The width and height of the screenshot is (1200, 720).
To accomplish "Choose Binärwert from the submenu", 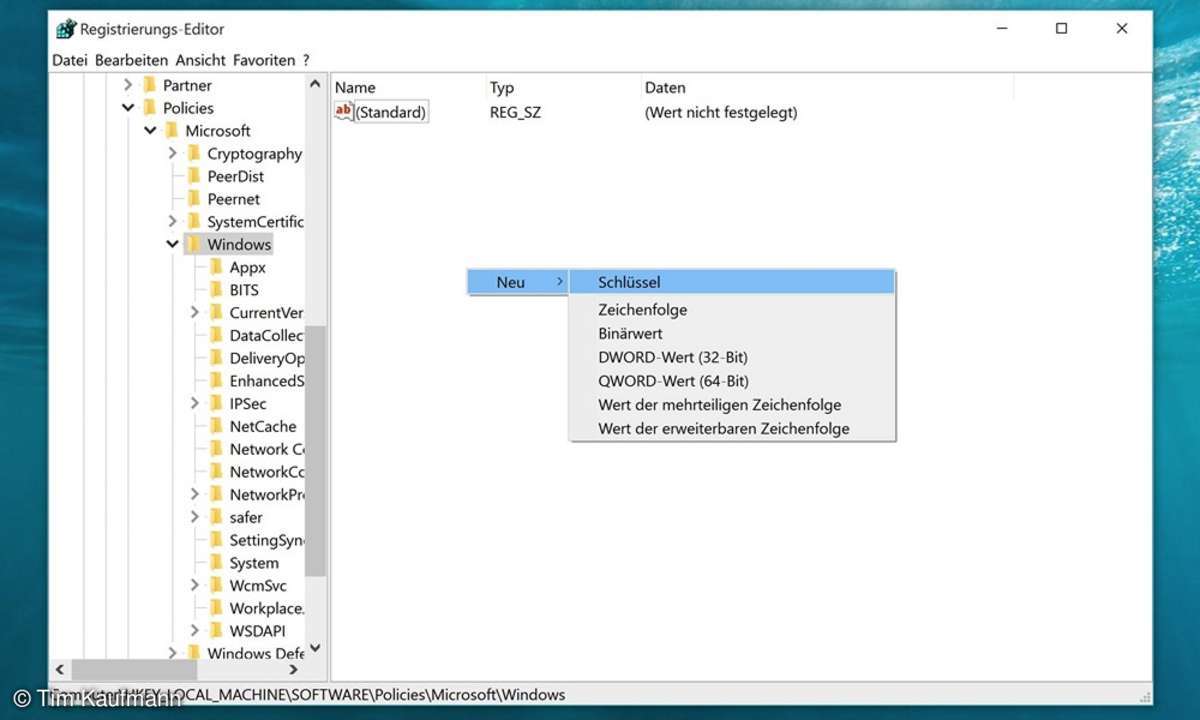I will pos(732,334).
